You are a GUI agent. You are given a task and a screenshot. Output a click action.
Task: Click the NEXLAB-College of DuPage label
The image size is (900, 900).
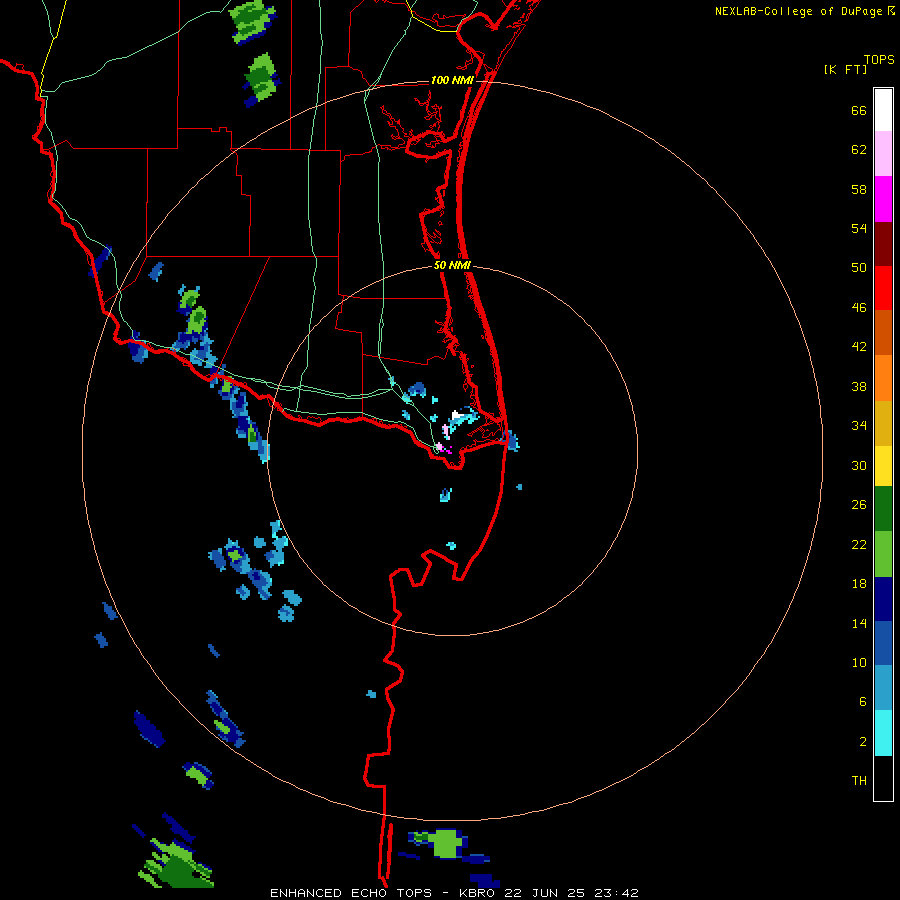point(798,11)
